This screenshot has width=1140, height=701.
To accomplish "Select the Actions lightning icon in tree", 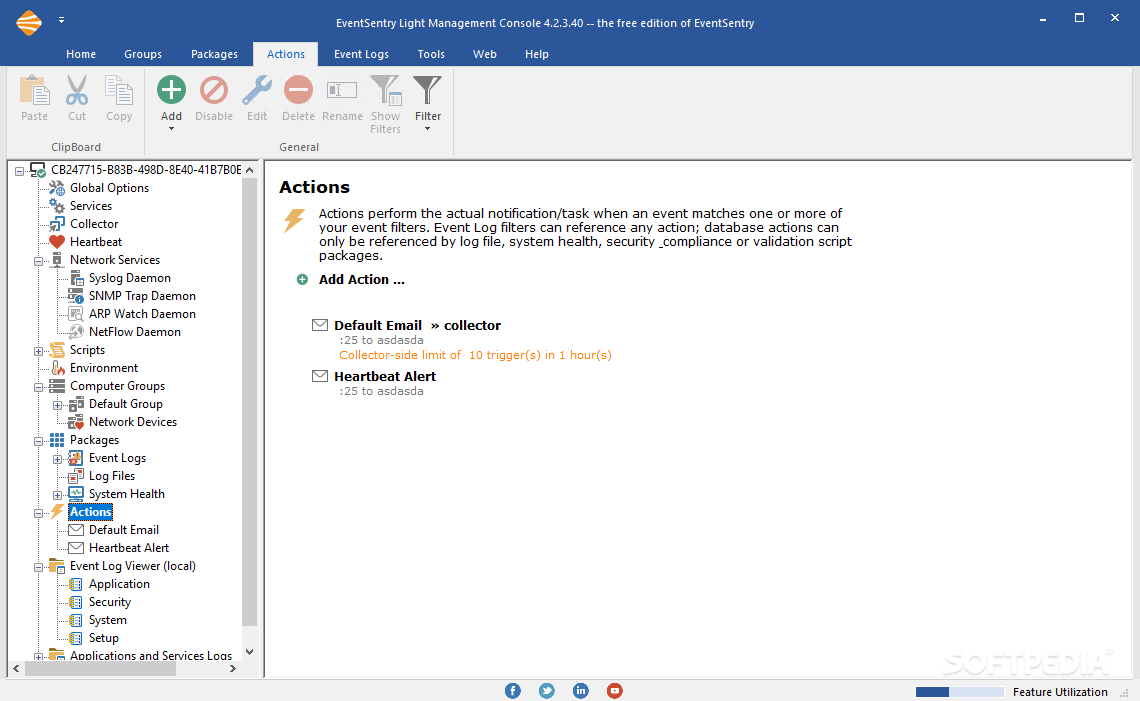I will (x=57, y=512).
